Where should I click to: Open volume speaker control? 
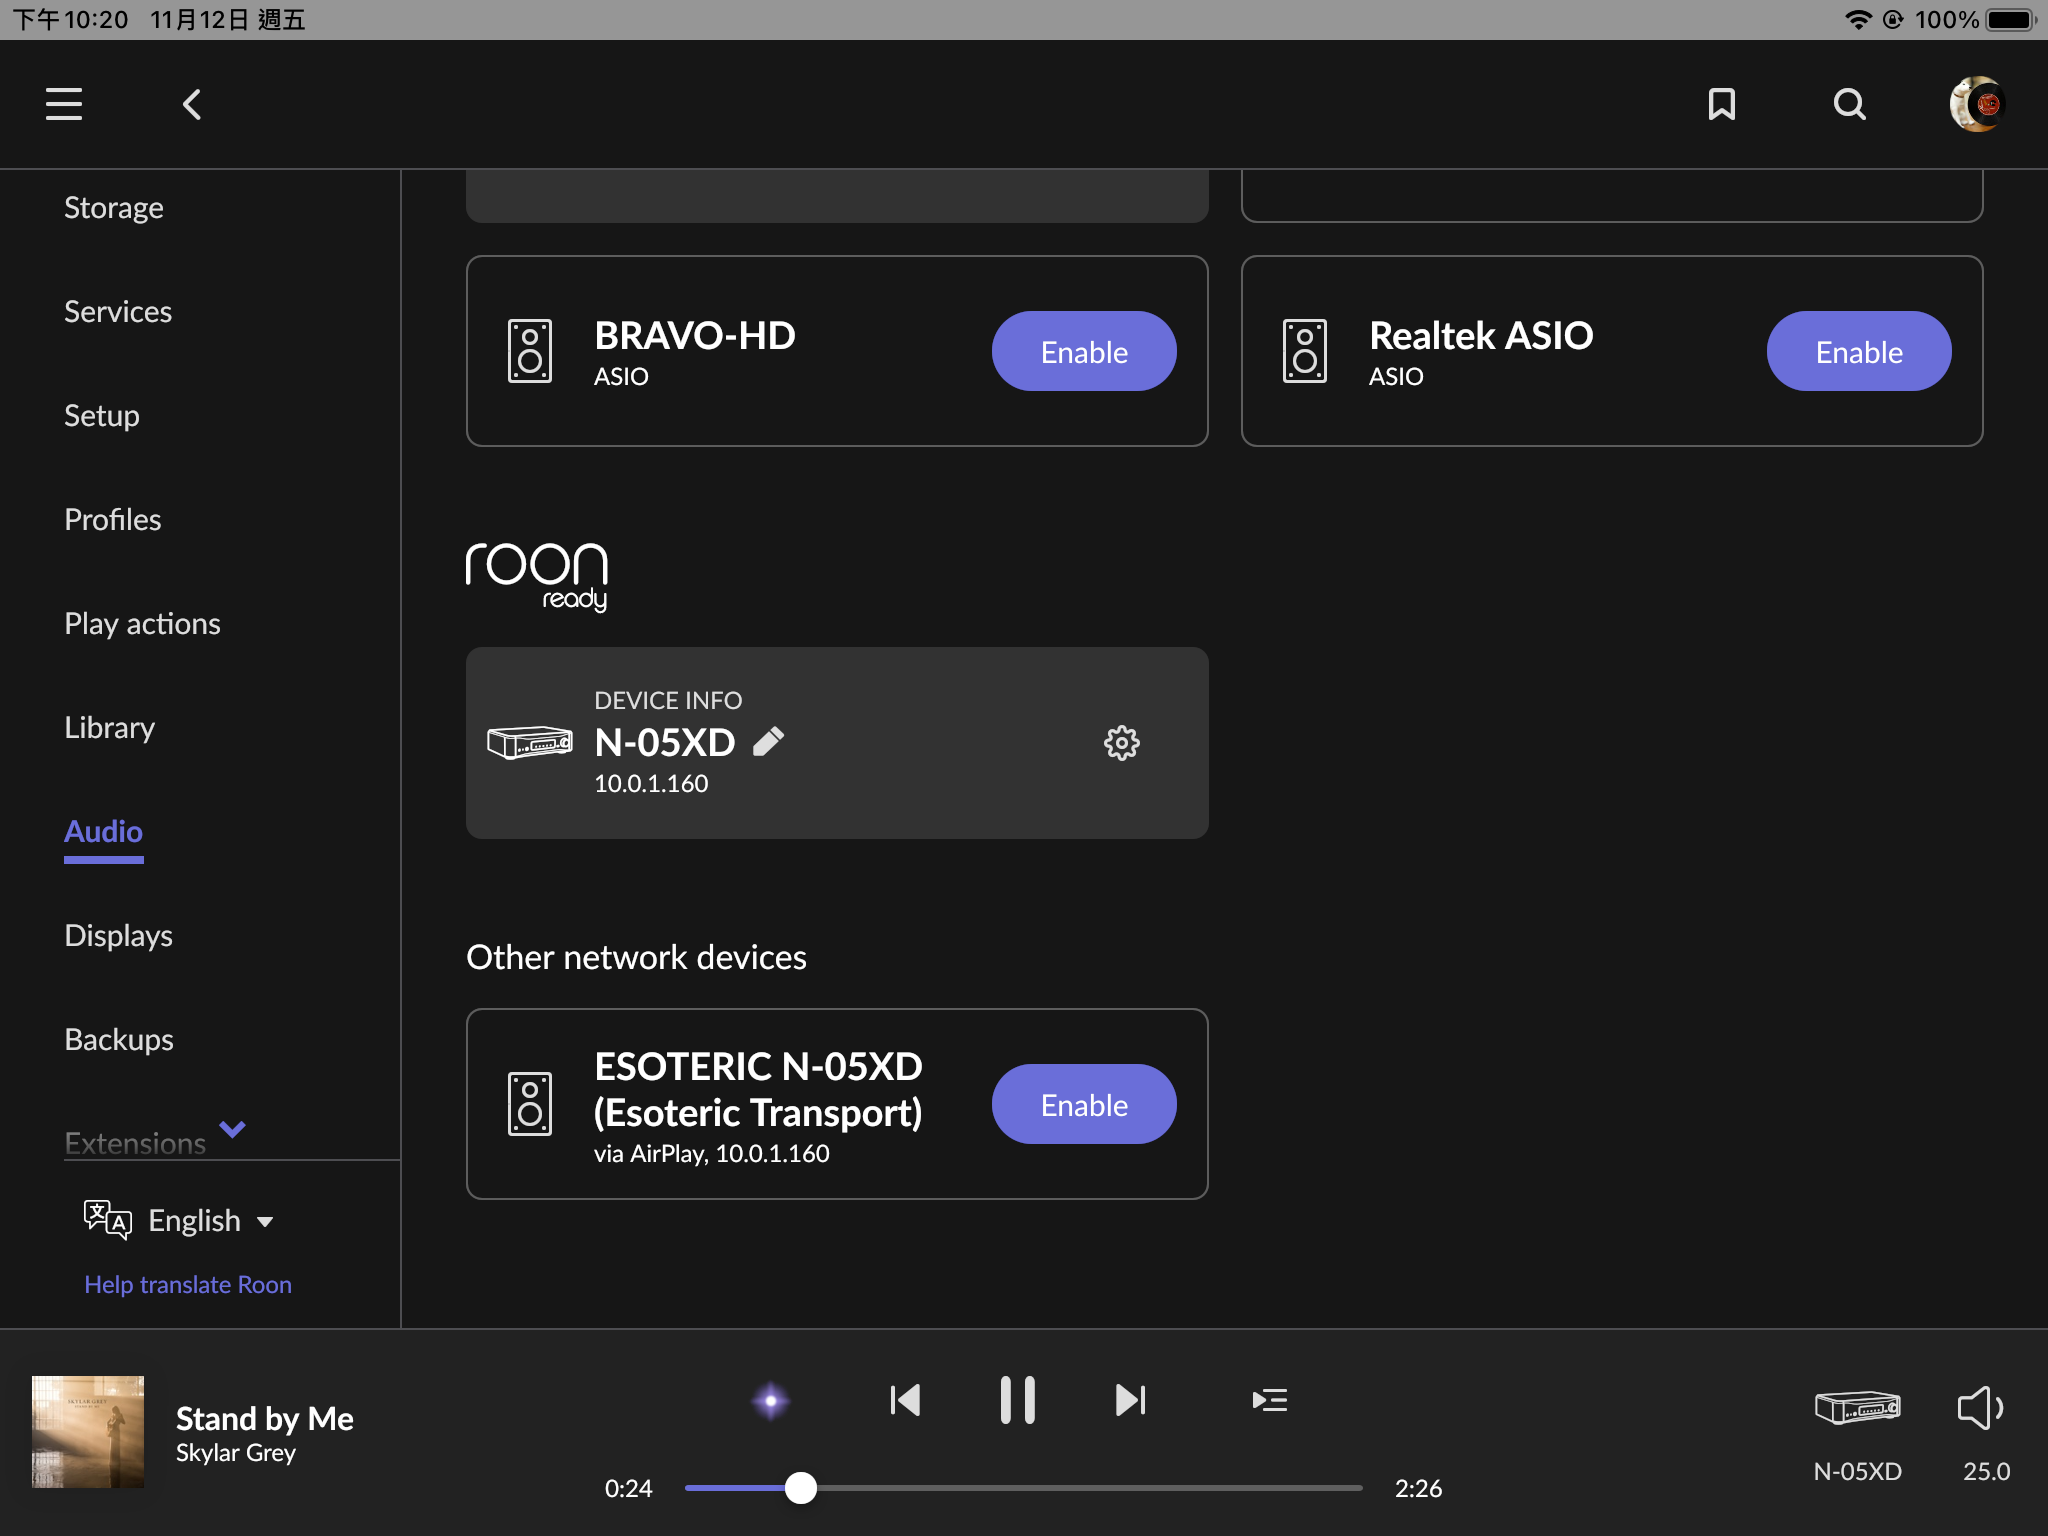click(1980, 1408)
